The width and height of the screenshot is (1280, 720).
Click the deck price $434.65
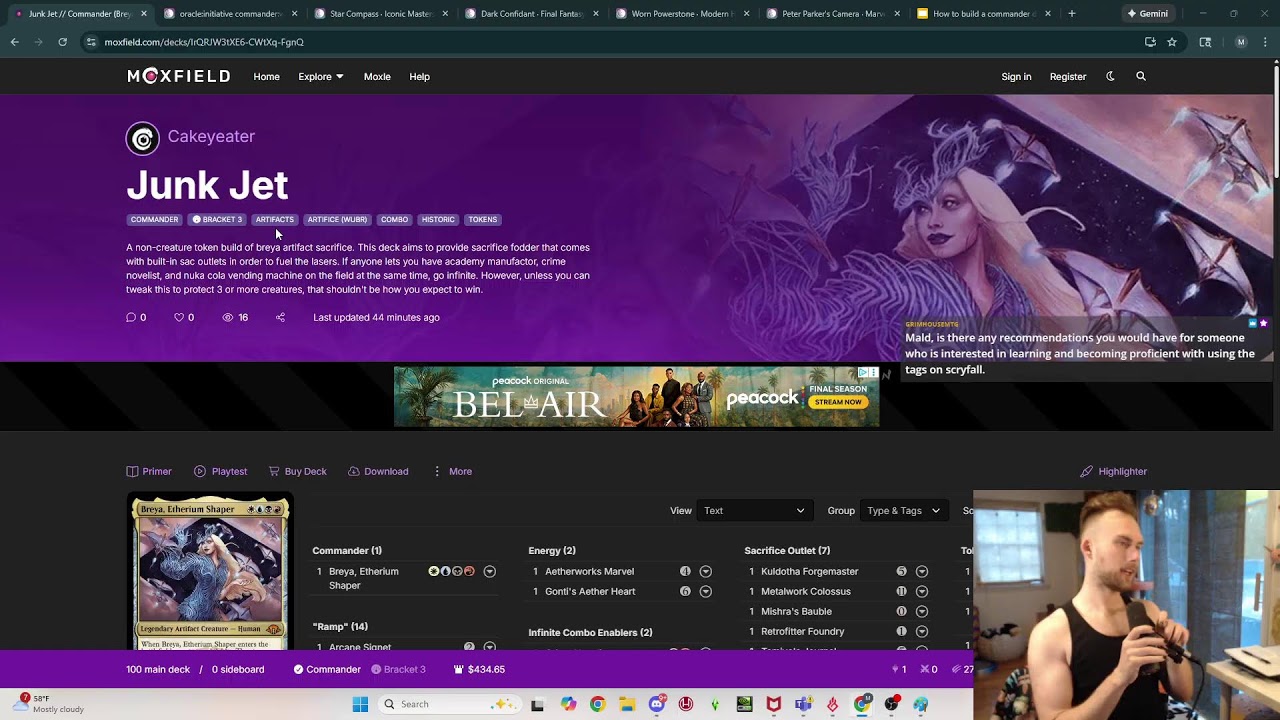coord(479,669)
